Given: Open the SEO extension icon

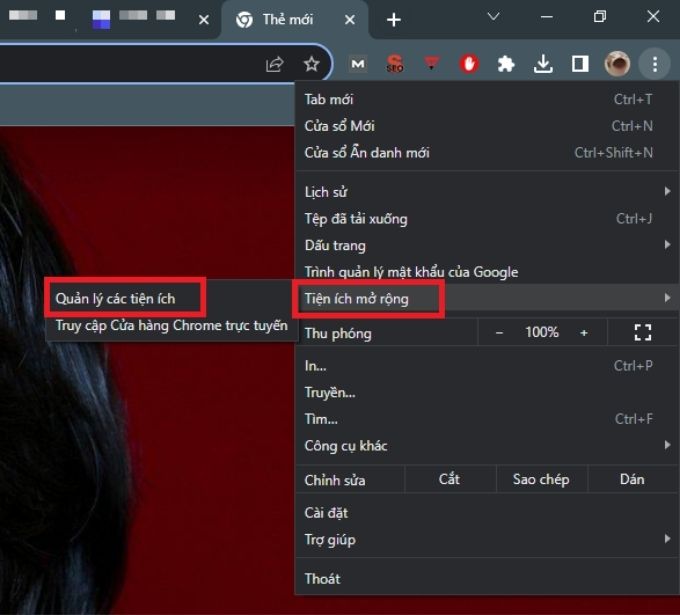Looking at the screenshot, I should 395,64.
